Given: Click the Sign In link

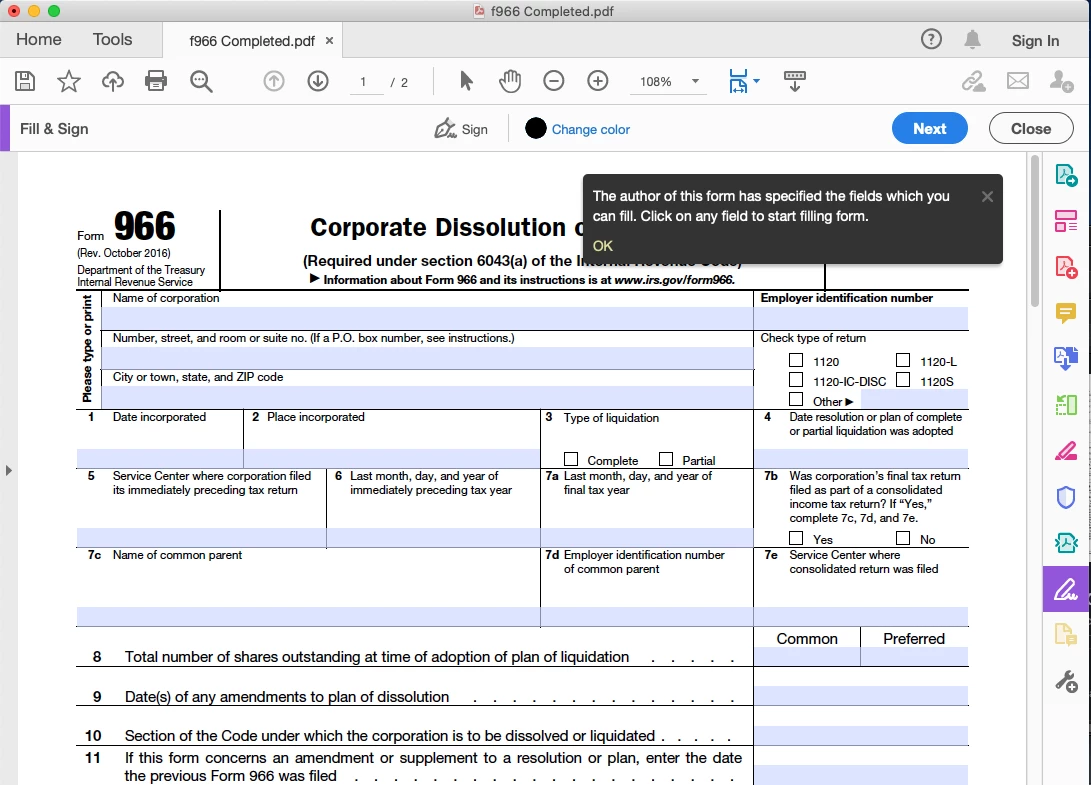Looking at the screenshot, I should [x=1035, y=41].
